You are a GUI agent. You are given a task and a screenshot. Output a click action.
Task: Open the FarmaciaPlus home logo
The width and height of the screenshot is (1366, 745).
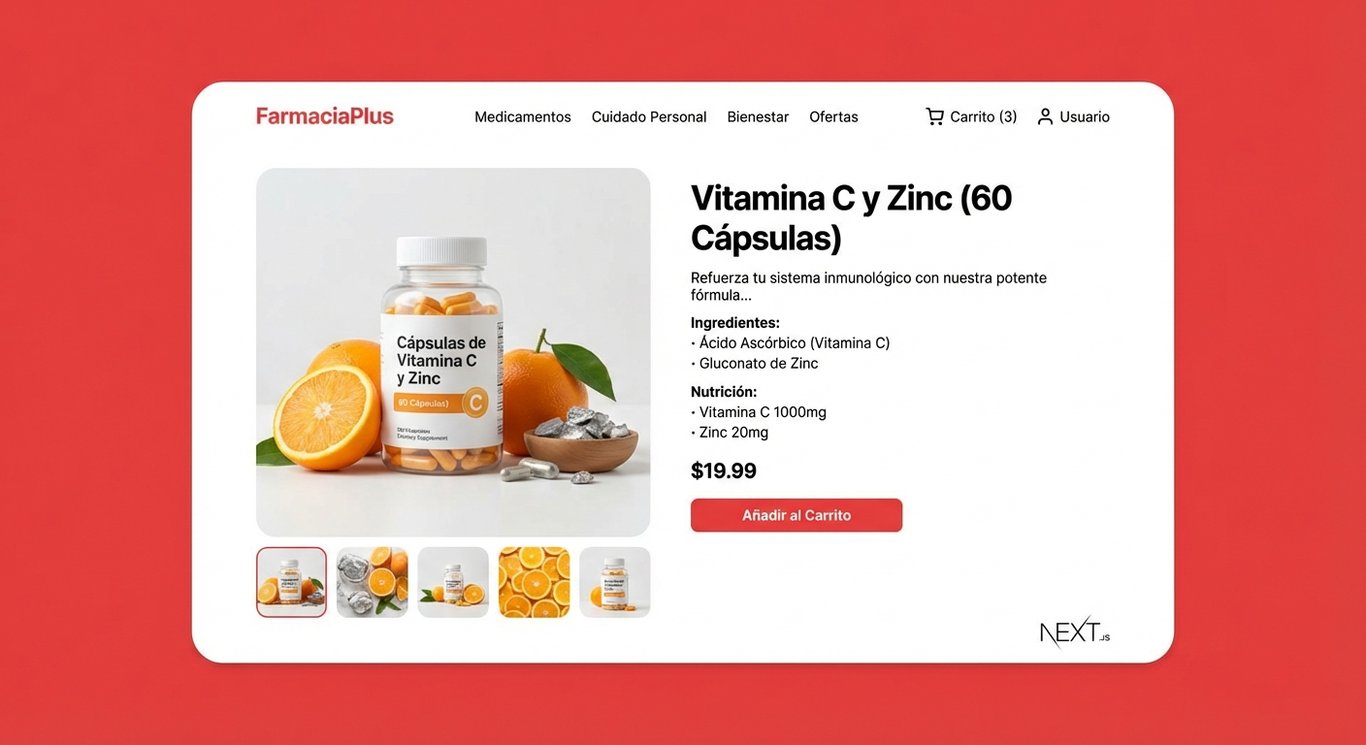(x=325, y=116)
